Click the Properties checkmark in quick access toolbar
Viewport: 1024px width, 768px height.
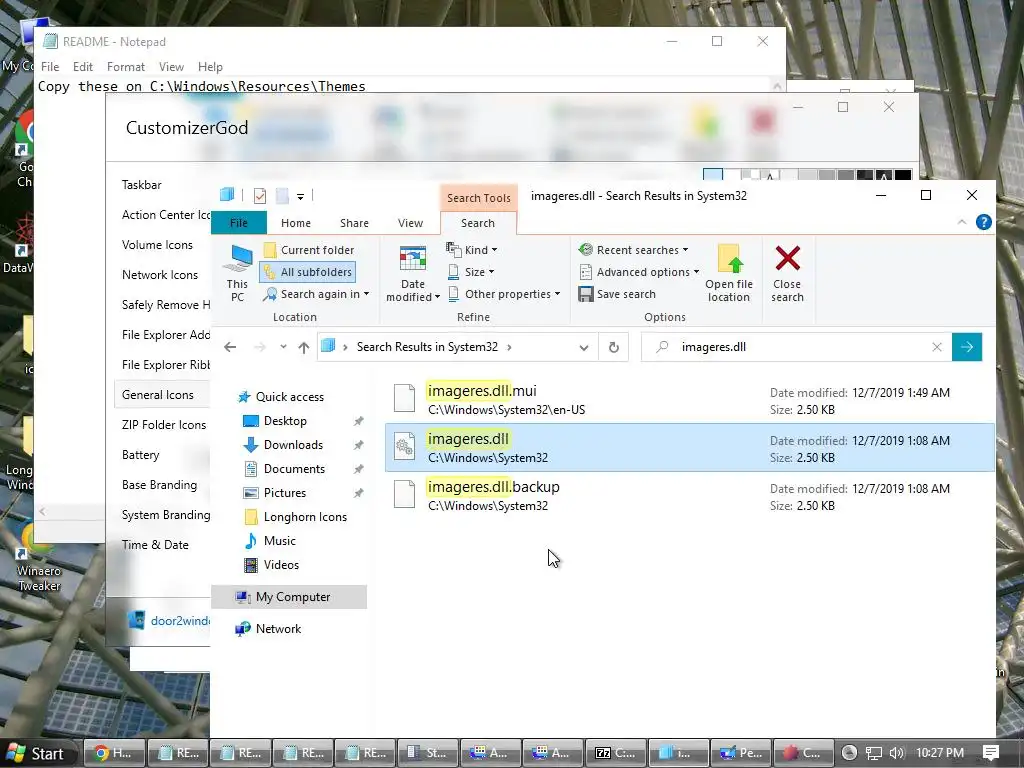[x=260, y=195]
